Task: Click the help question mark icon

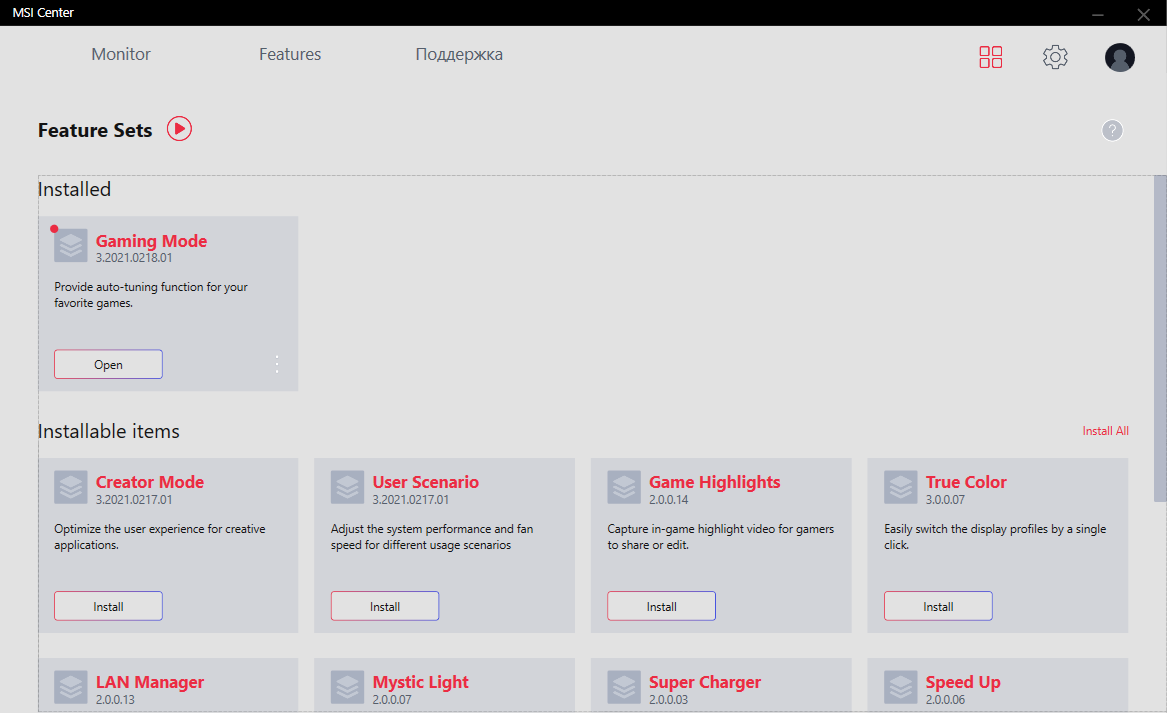Action: (1112, 130)
